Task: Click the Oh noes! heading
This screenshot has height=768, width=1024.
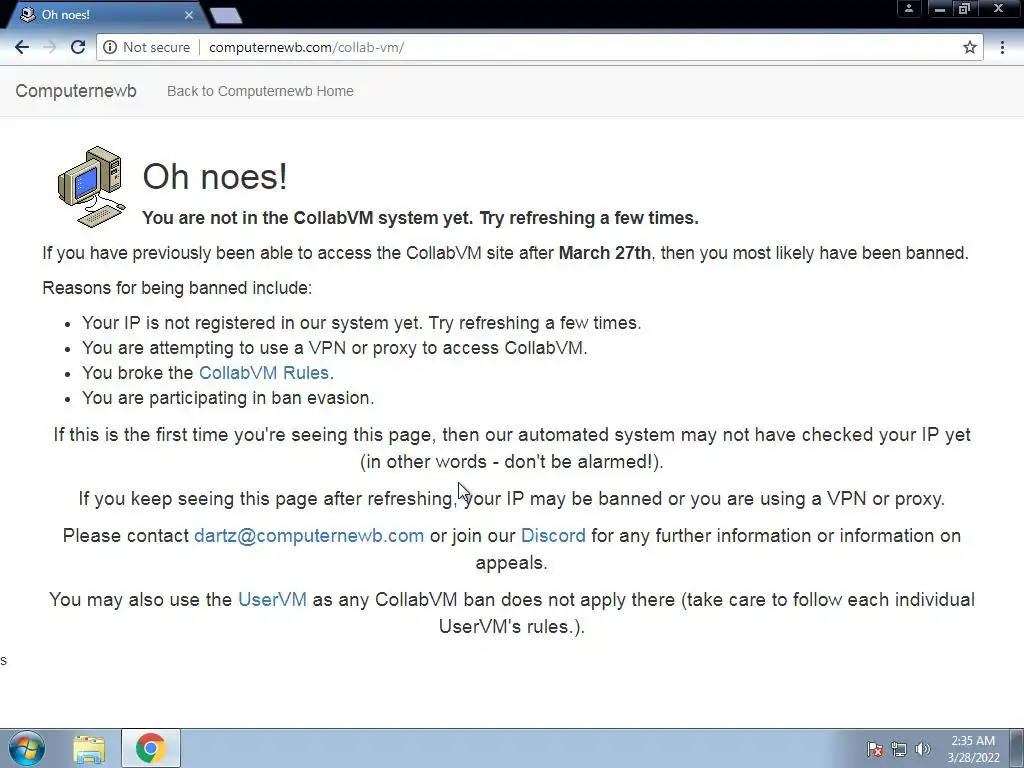Action: point(215,176)
